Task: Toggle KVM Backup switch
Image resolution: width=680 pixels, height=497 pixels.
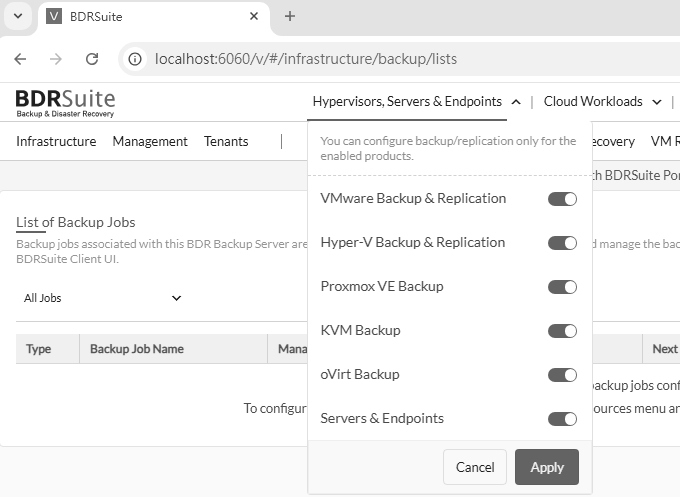Action: pyautogui.click(x=562, y=331)
